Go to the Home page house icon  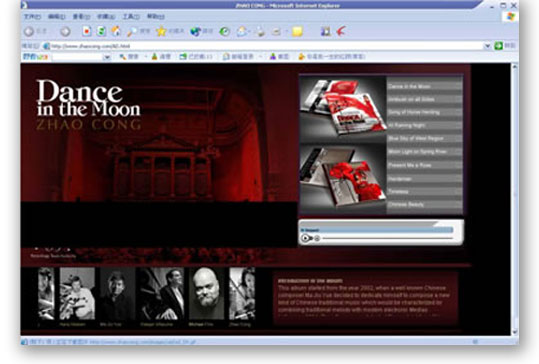[x=116, y=32]
